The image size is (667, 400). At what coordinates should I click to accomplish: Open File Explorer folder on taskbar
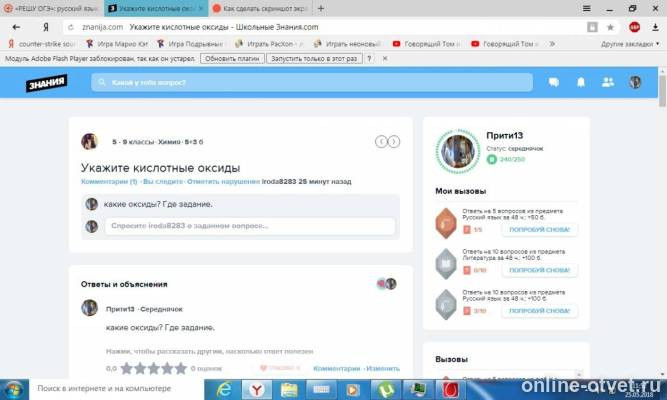pyautogui.click(x=289, y=390)
